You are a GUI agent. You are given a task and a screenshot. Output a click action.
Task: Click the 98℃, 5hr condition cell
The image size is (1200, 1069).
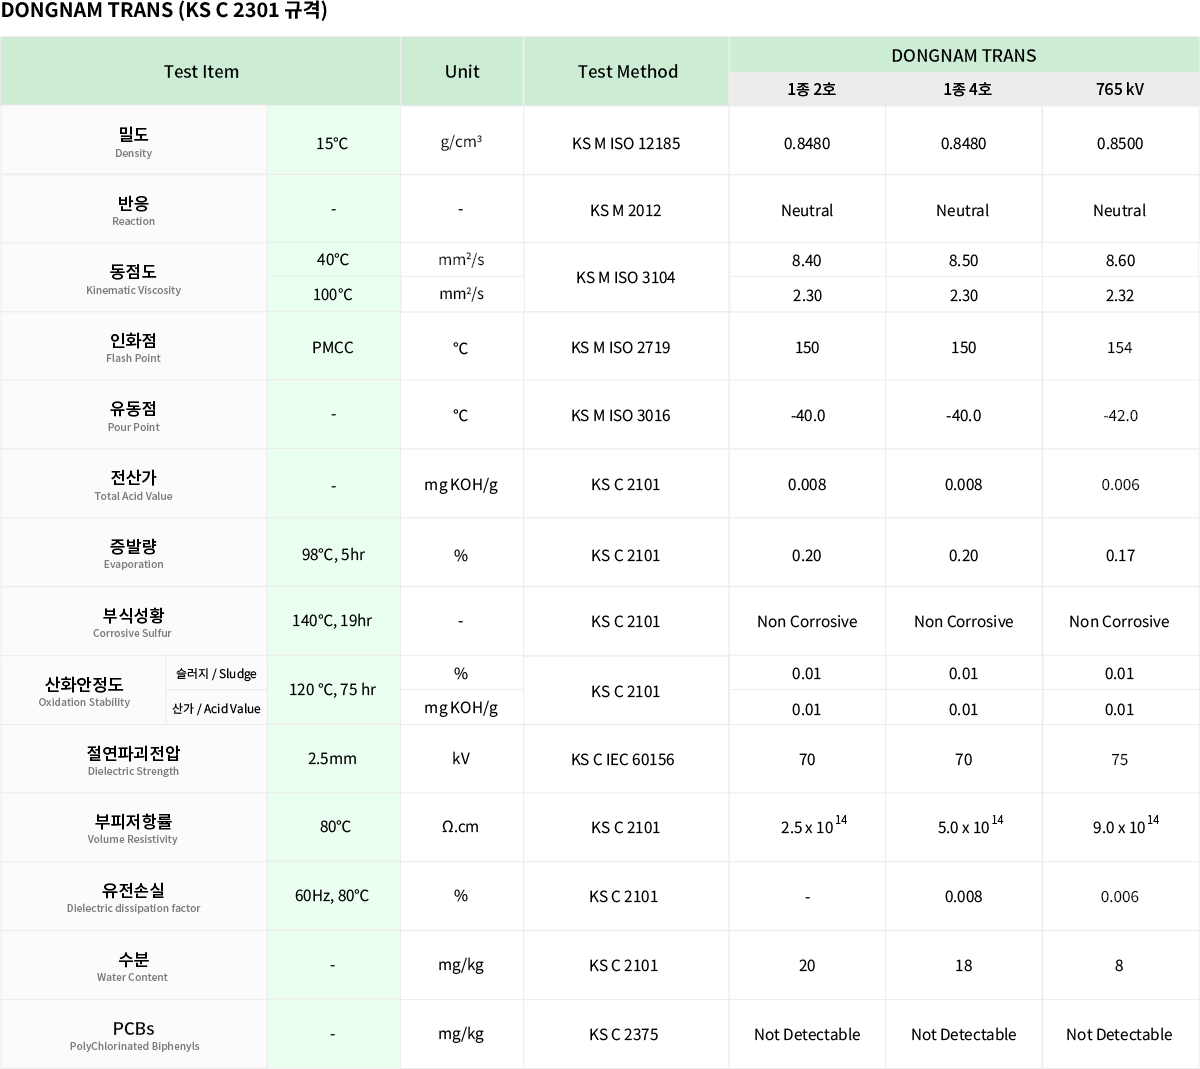[333, 554]
